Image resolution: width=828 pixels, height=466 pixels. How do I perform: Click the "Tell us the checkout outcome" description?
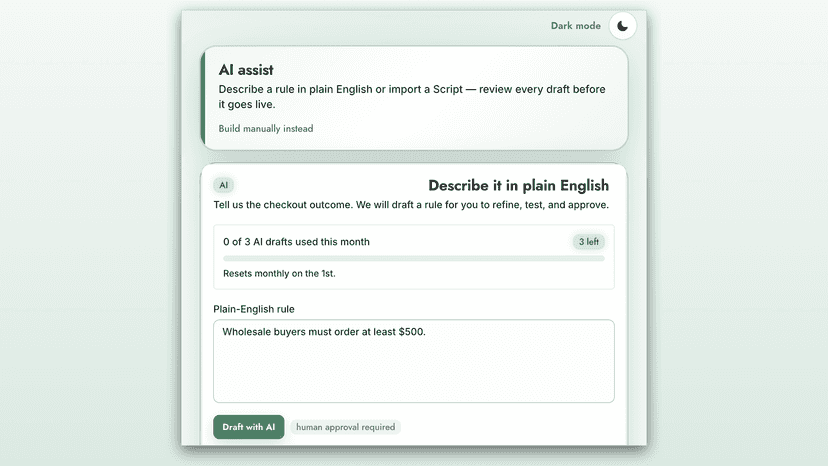point(411,204)
